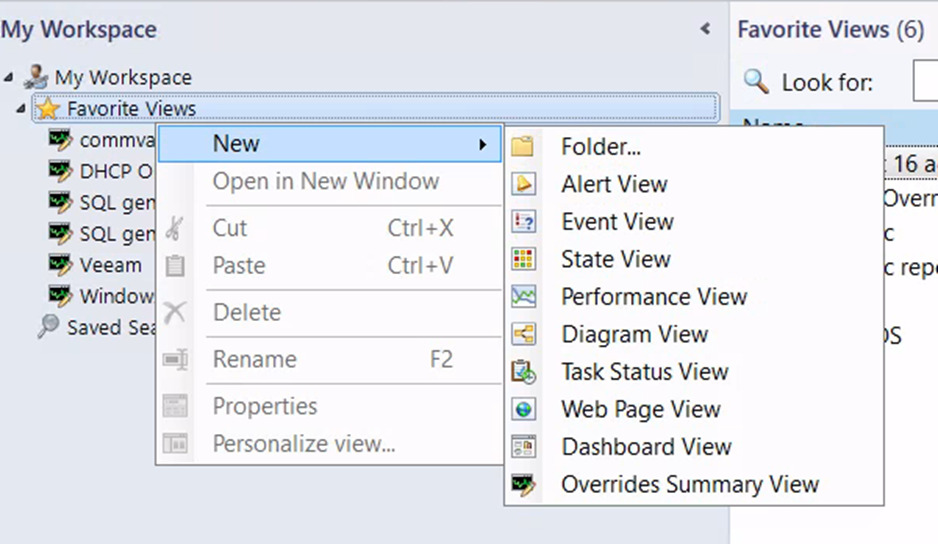Collapse the Favorite Views tree arrow

(21, 108)
